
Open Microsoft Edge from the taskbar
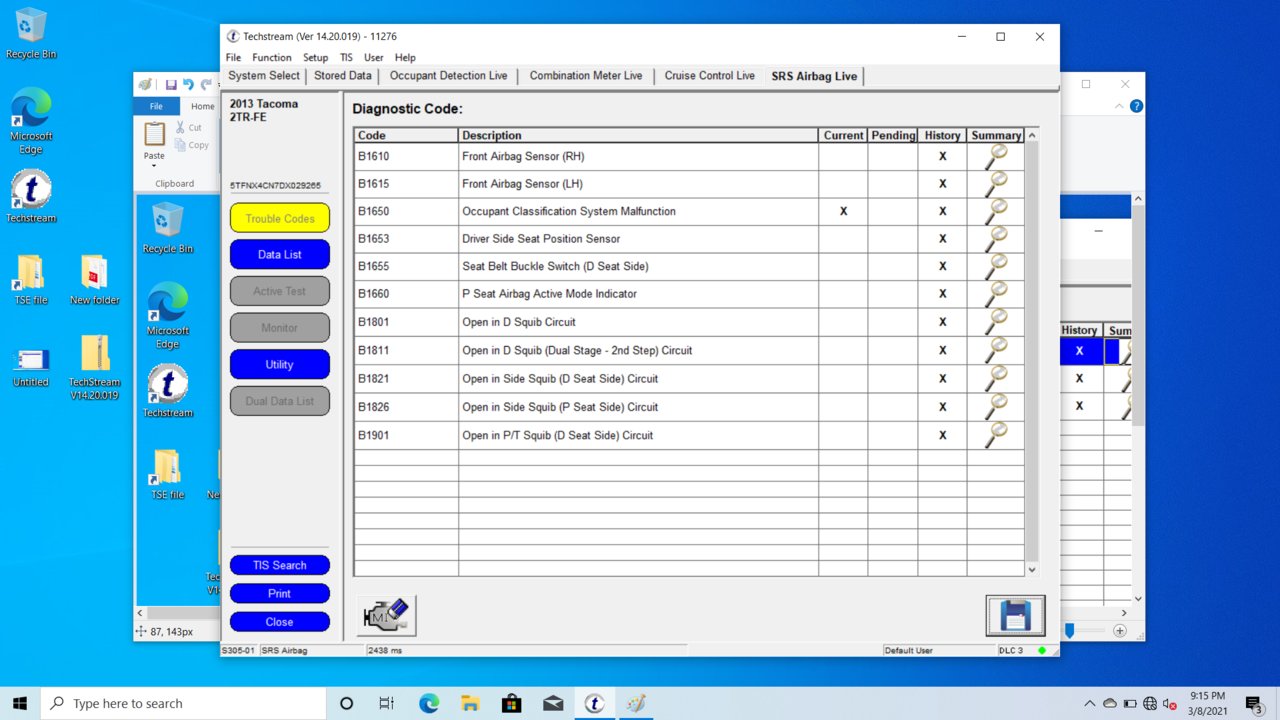[429, 703]
